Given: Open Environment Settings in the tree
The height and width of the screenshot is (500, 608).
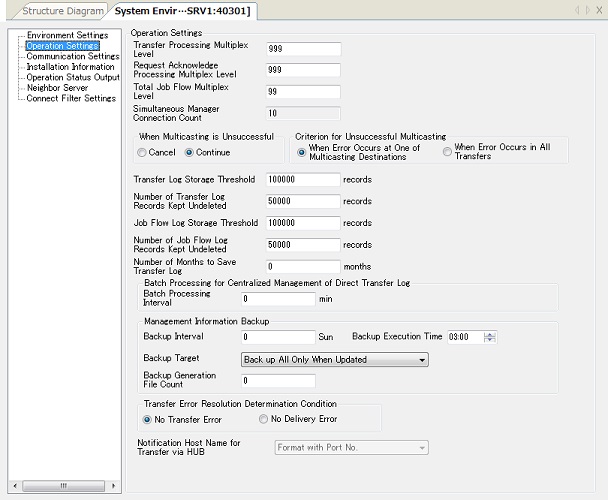Looking at the screenshot, I should [x=67, y=35].
